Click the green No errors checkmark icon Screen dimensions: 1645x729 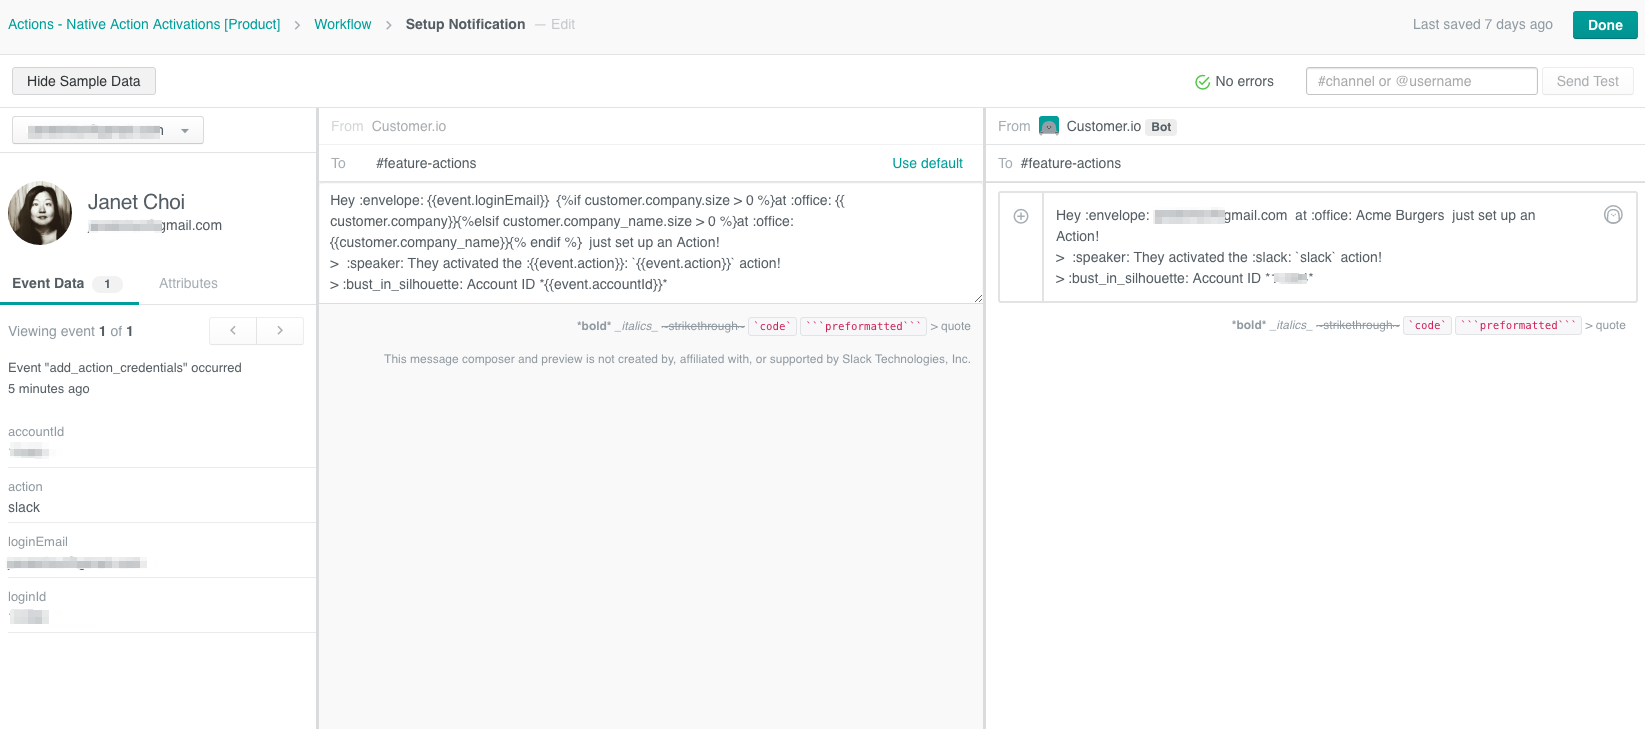coord(1203,82)
